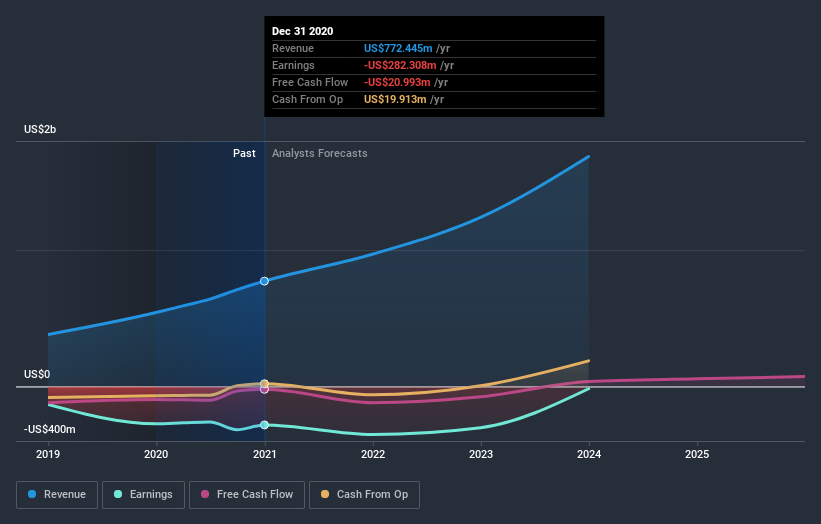Click the Cash From Op marker at 2021
821x524 pixels.
tap(264, 384)
